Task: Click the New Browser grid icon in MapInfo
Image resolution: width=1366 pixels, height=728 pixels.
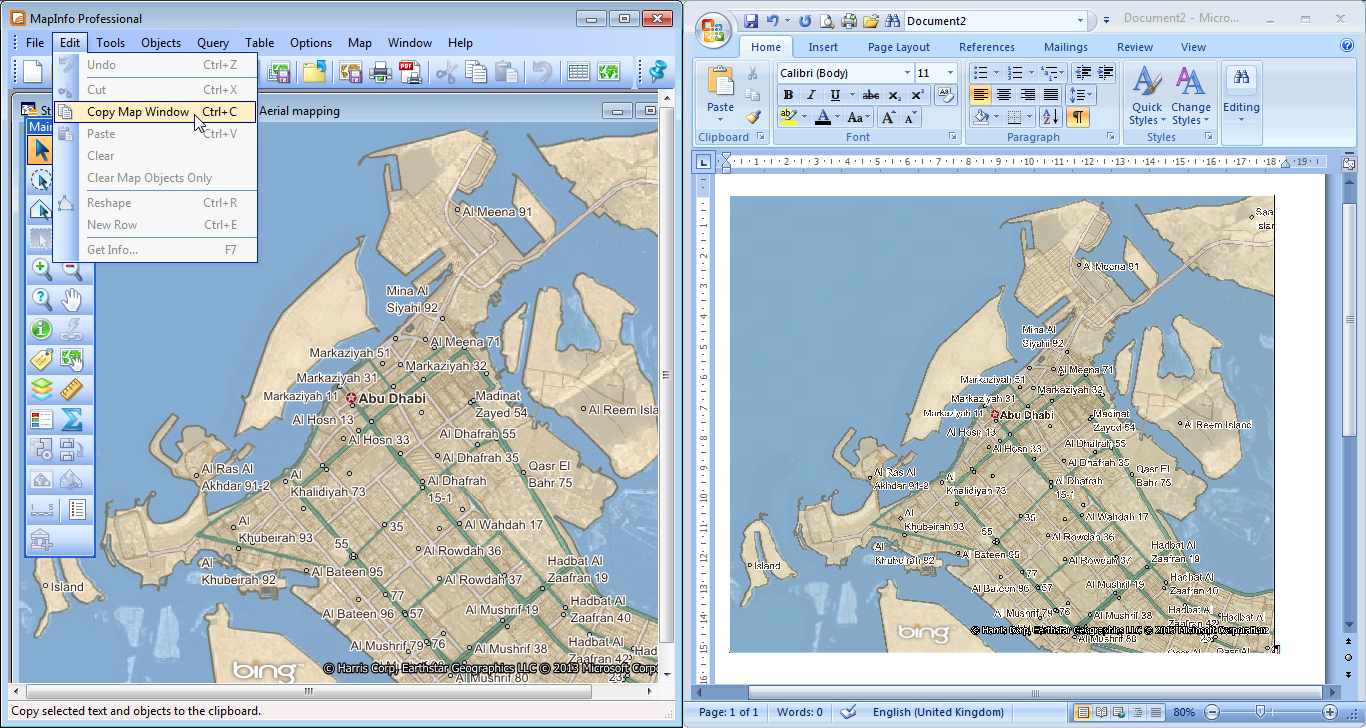Action: click(578, 72)
